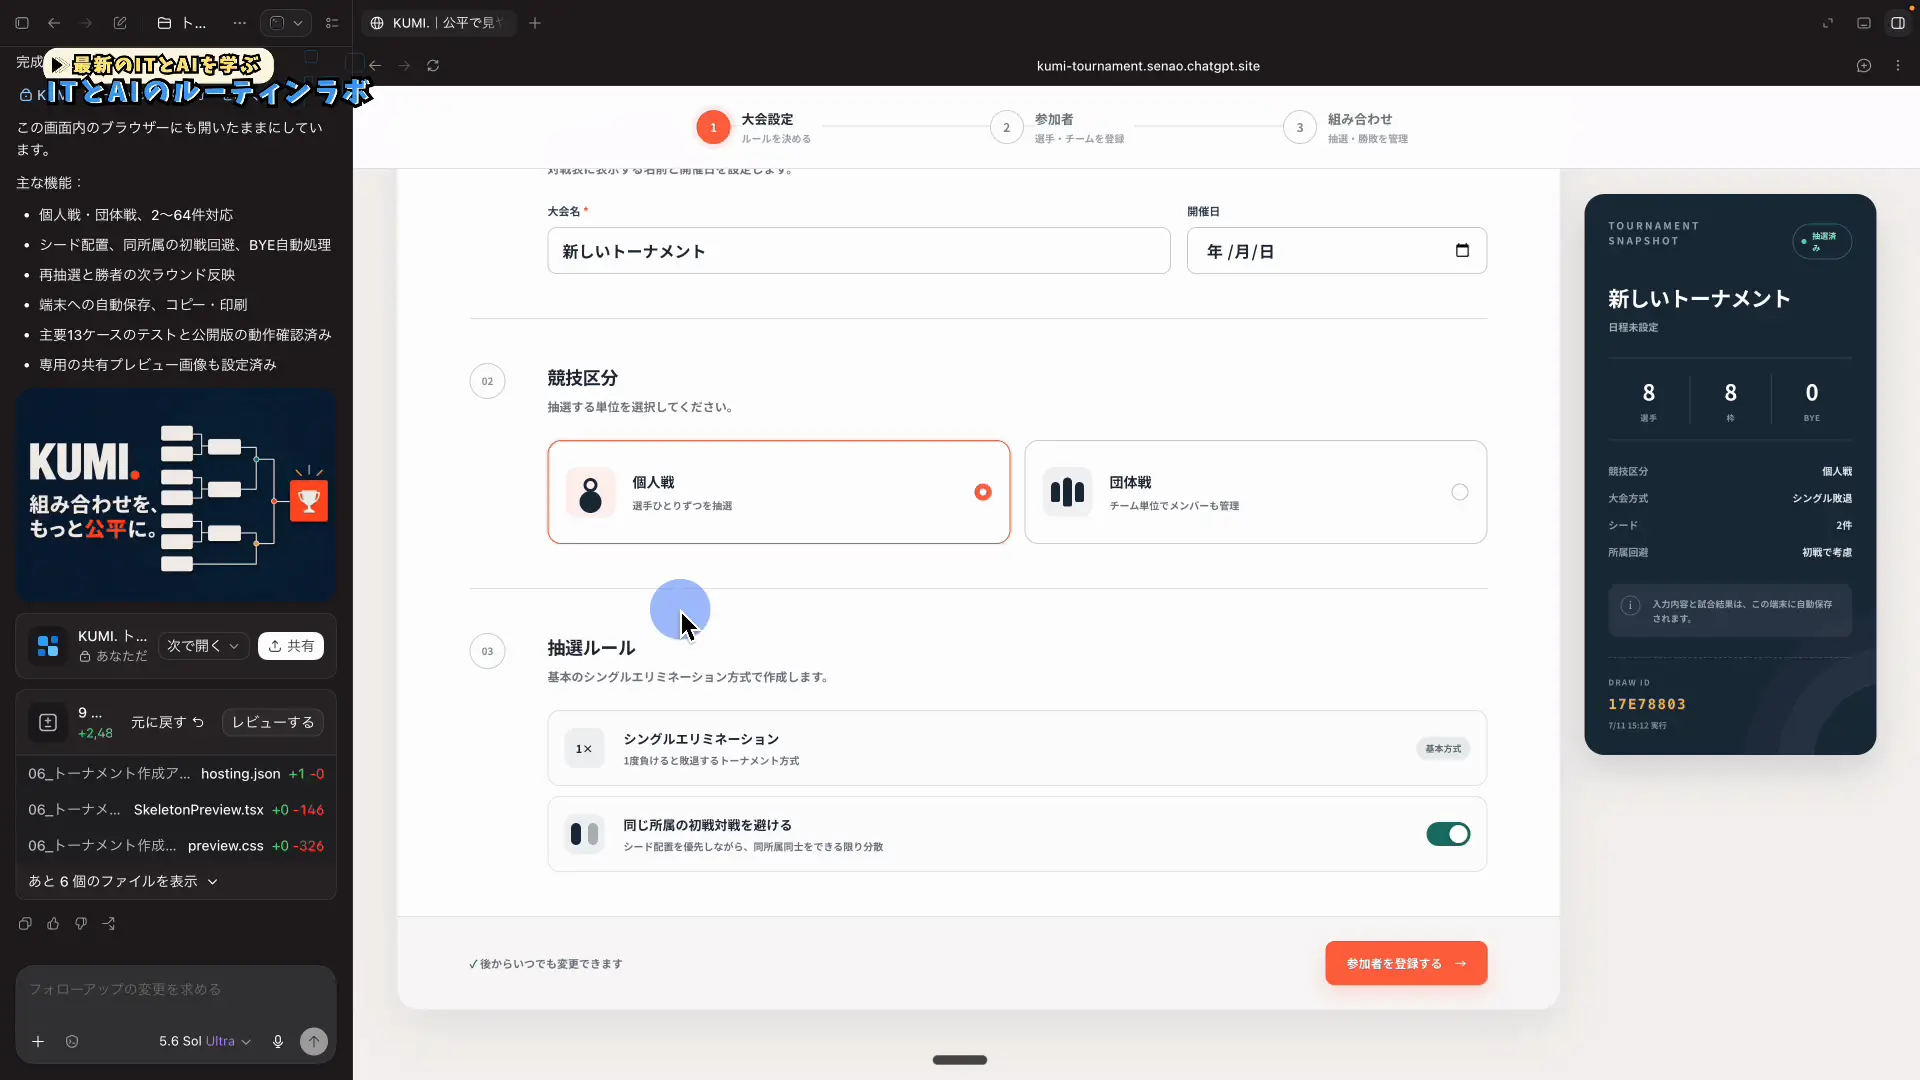This screenshot has height=1080, width=1920.
Task: Click the thumbs down feedback icon
Action: click(x=81, y=924)
